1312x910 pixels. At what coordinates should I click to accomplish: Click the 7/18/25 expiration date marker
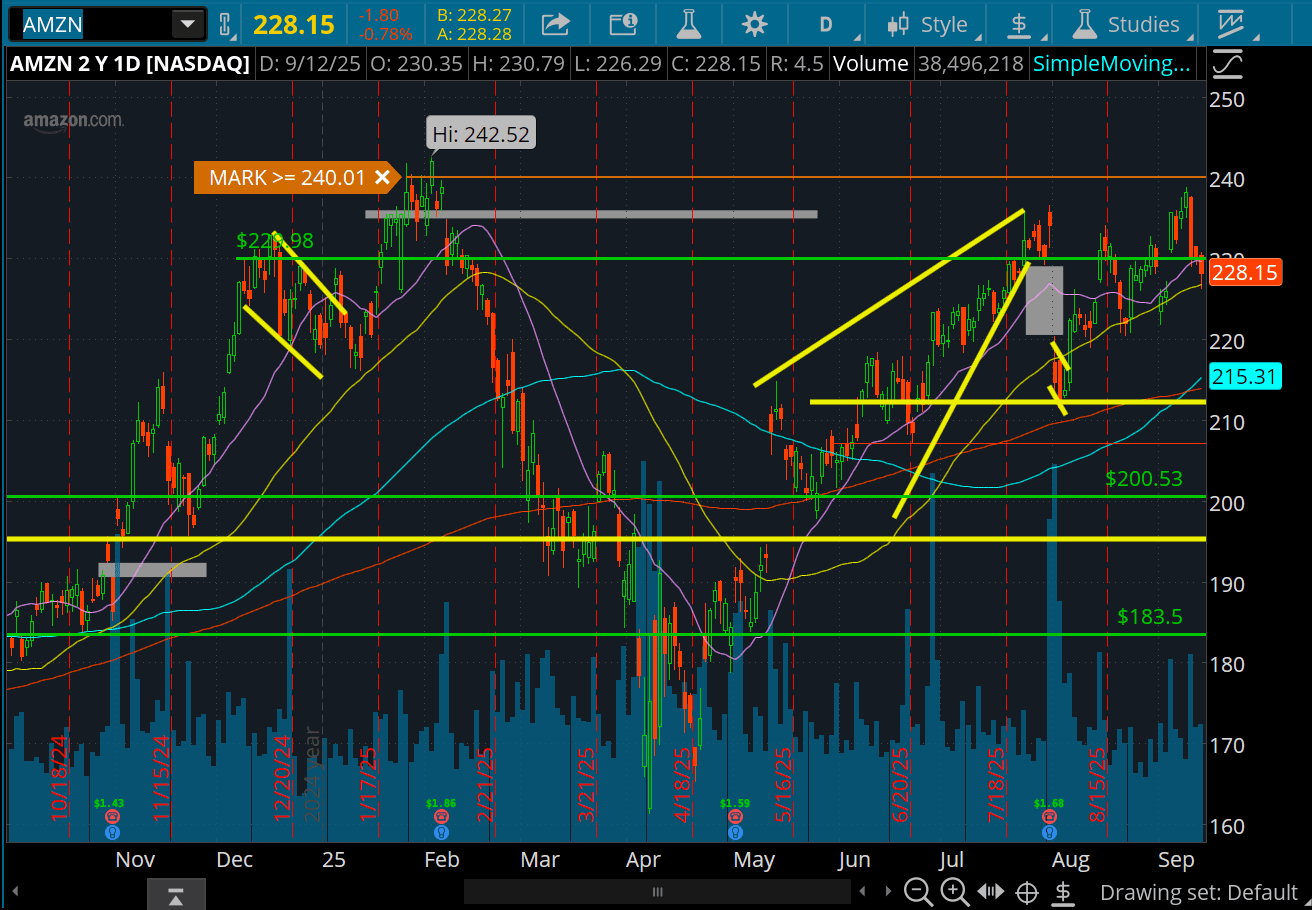click(x=997, y=785)
